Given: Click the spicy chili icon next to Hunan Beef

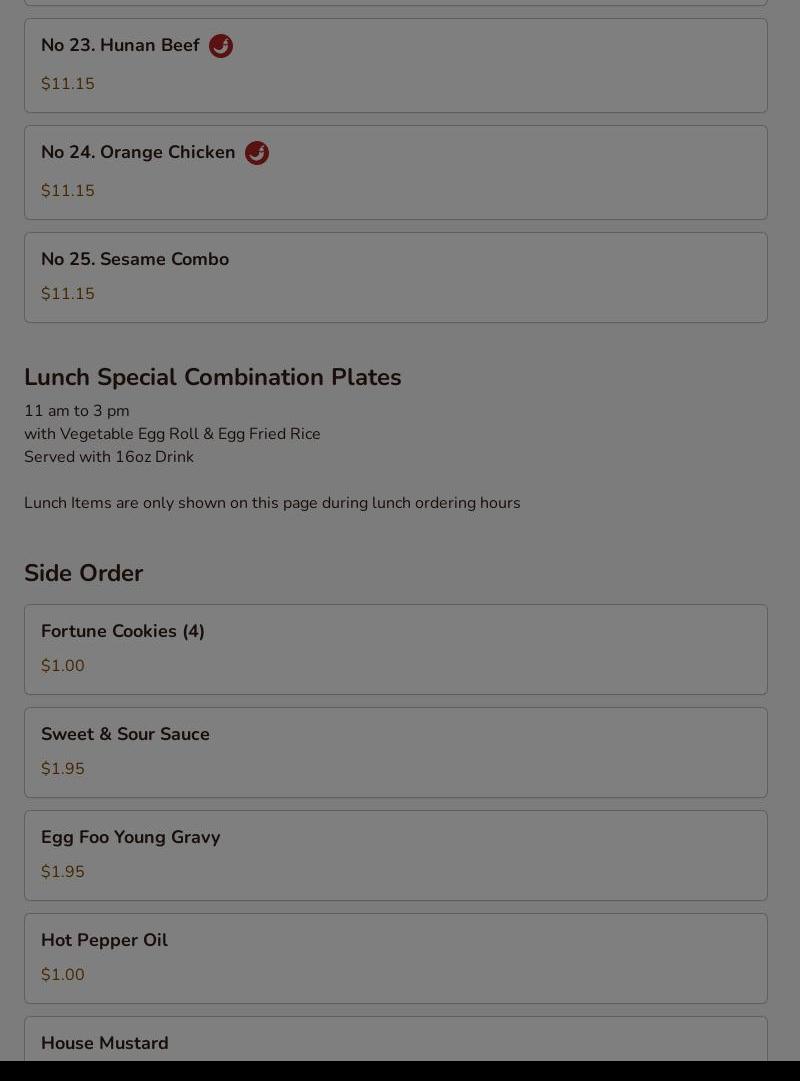Looking at the screenshot, I should (221, 46).
